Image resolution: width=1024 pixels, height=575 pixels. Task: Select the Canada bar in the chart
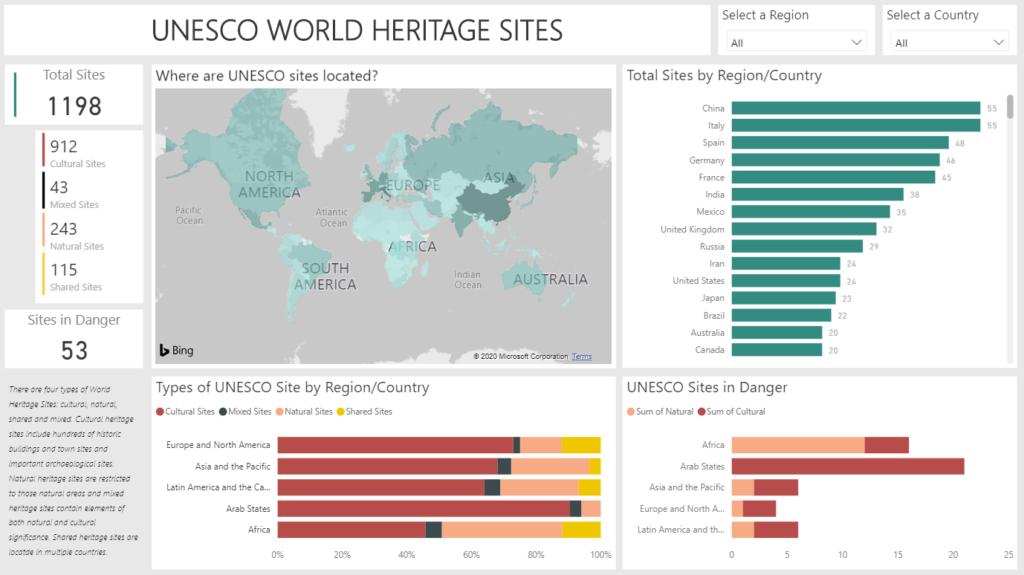point(776,350)
